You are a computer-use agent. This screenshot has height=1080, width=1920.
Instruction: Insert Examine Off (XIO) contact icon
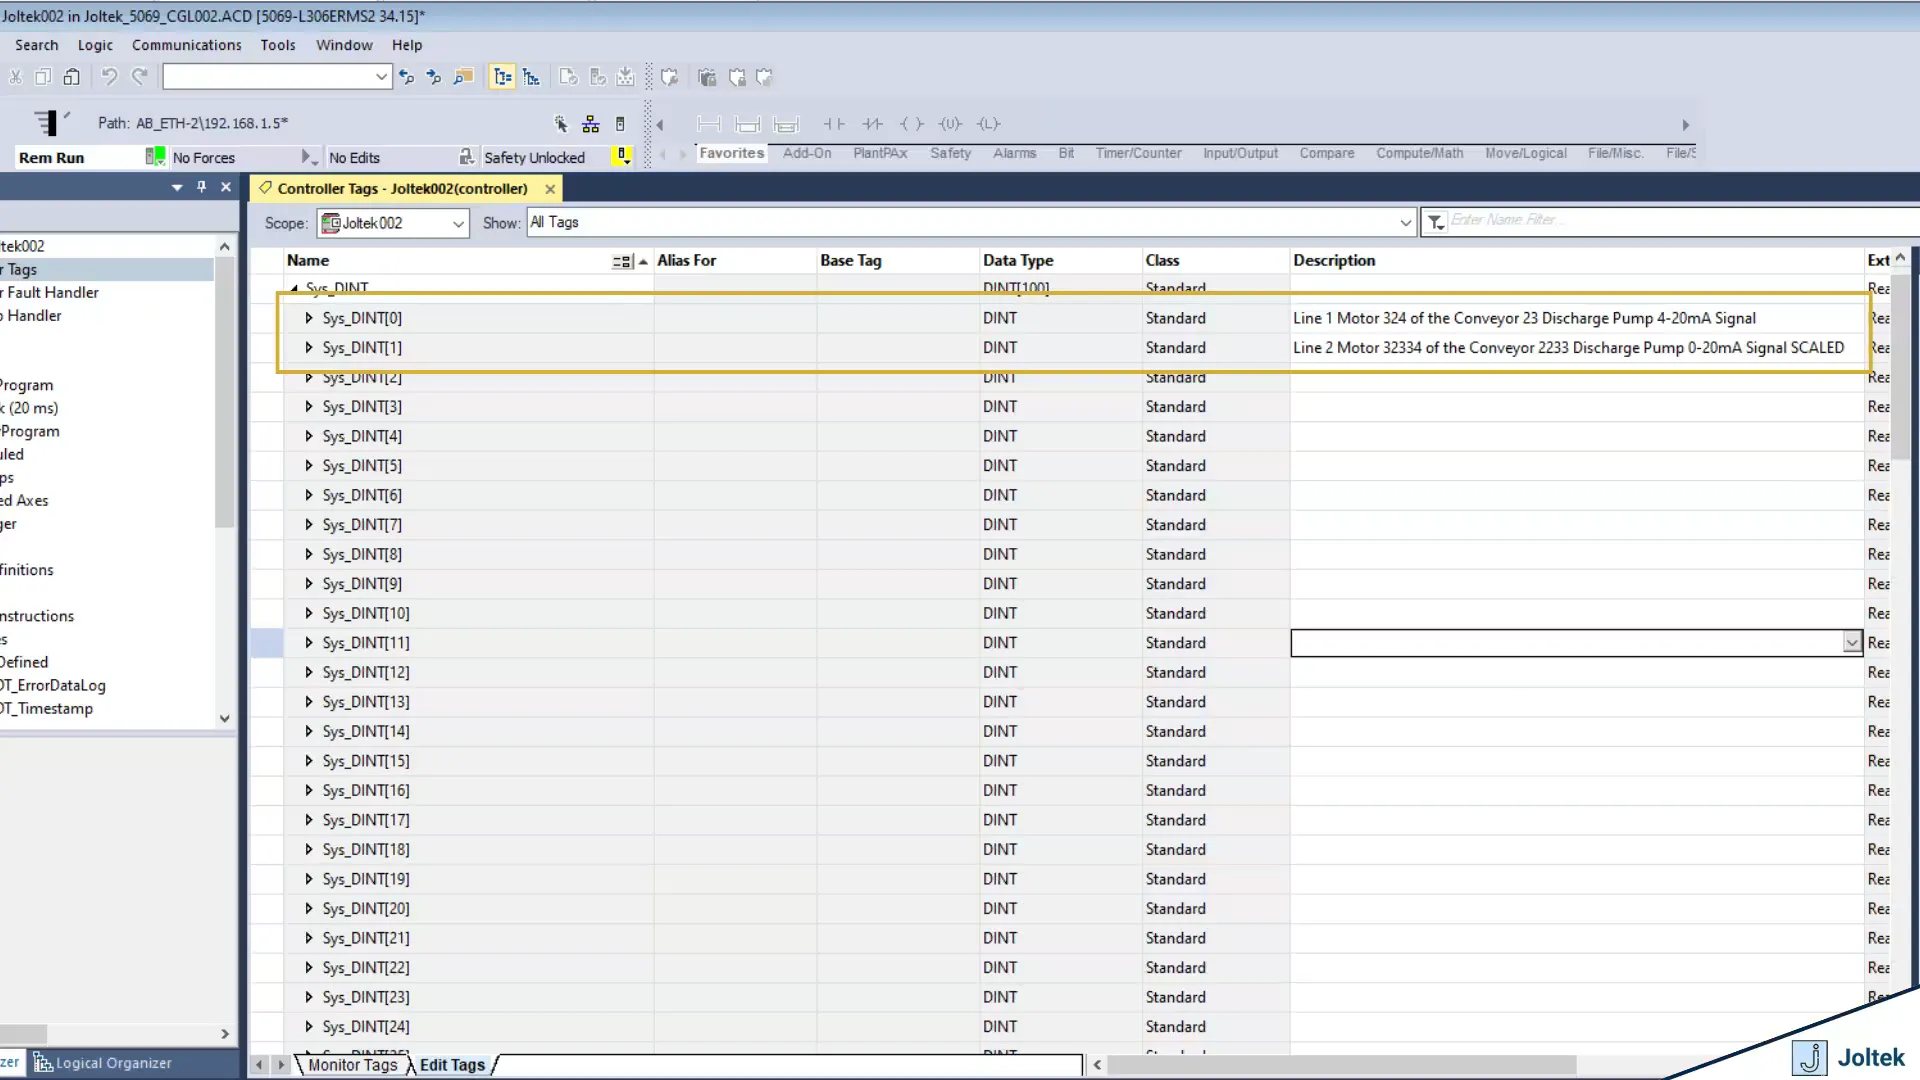[873, 124]
